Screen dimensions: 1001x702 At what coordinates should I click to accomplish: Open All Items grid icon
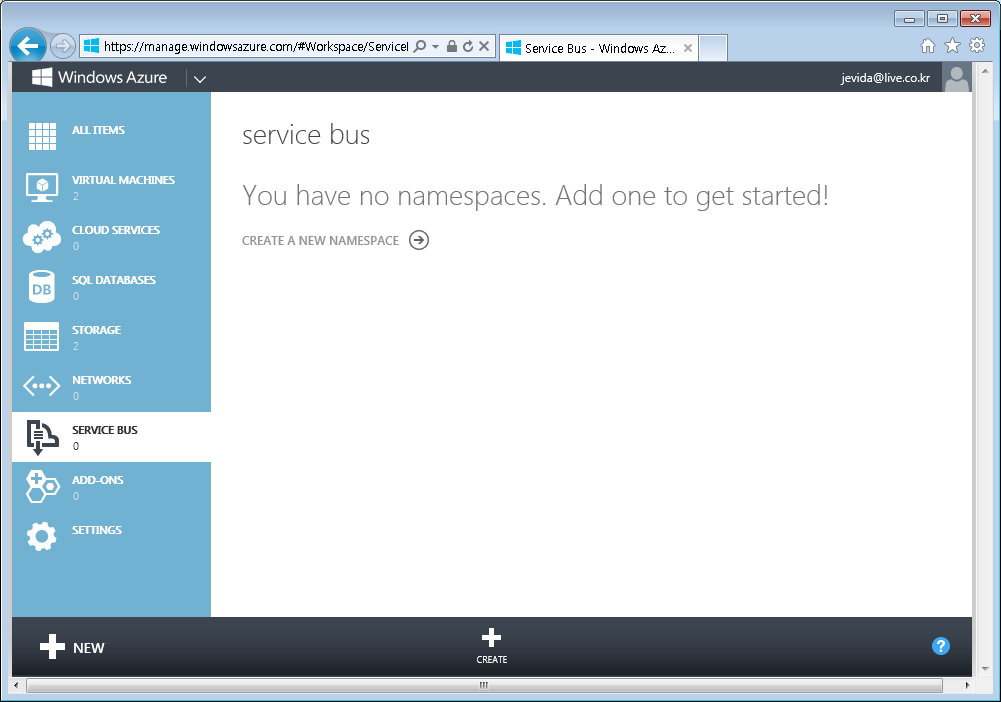[42, 137]
